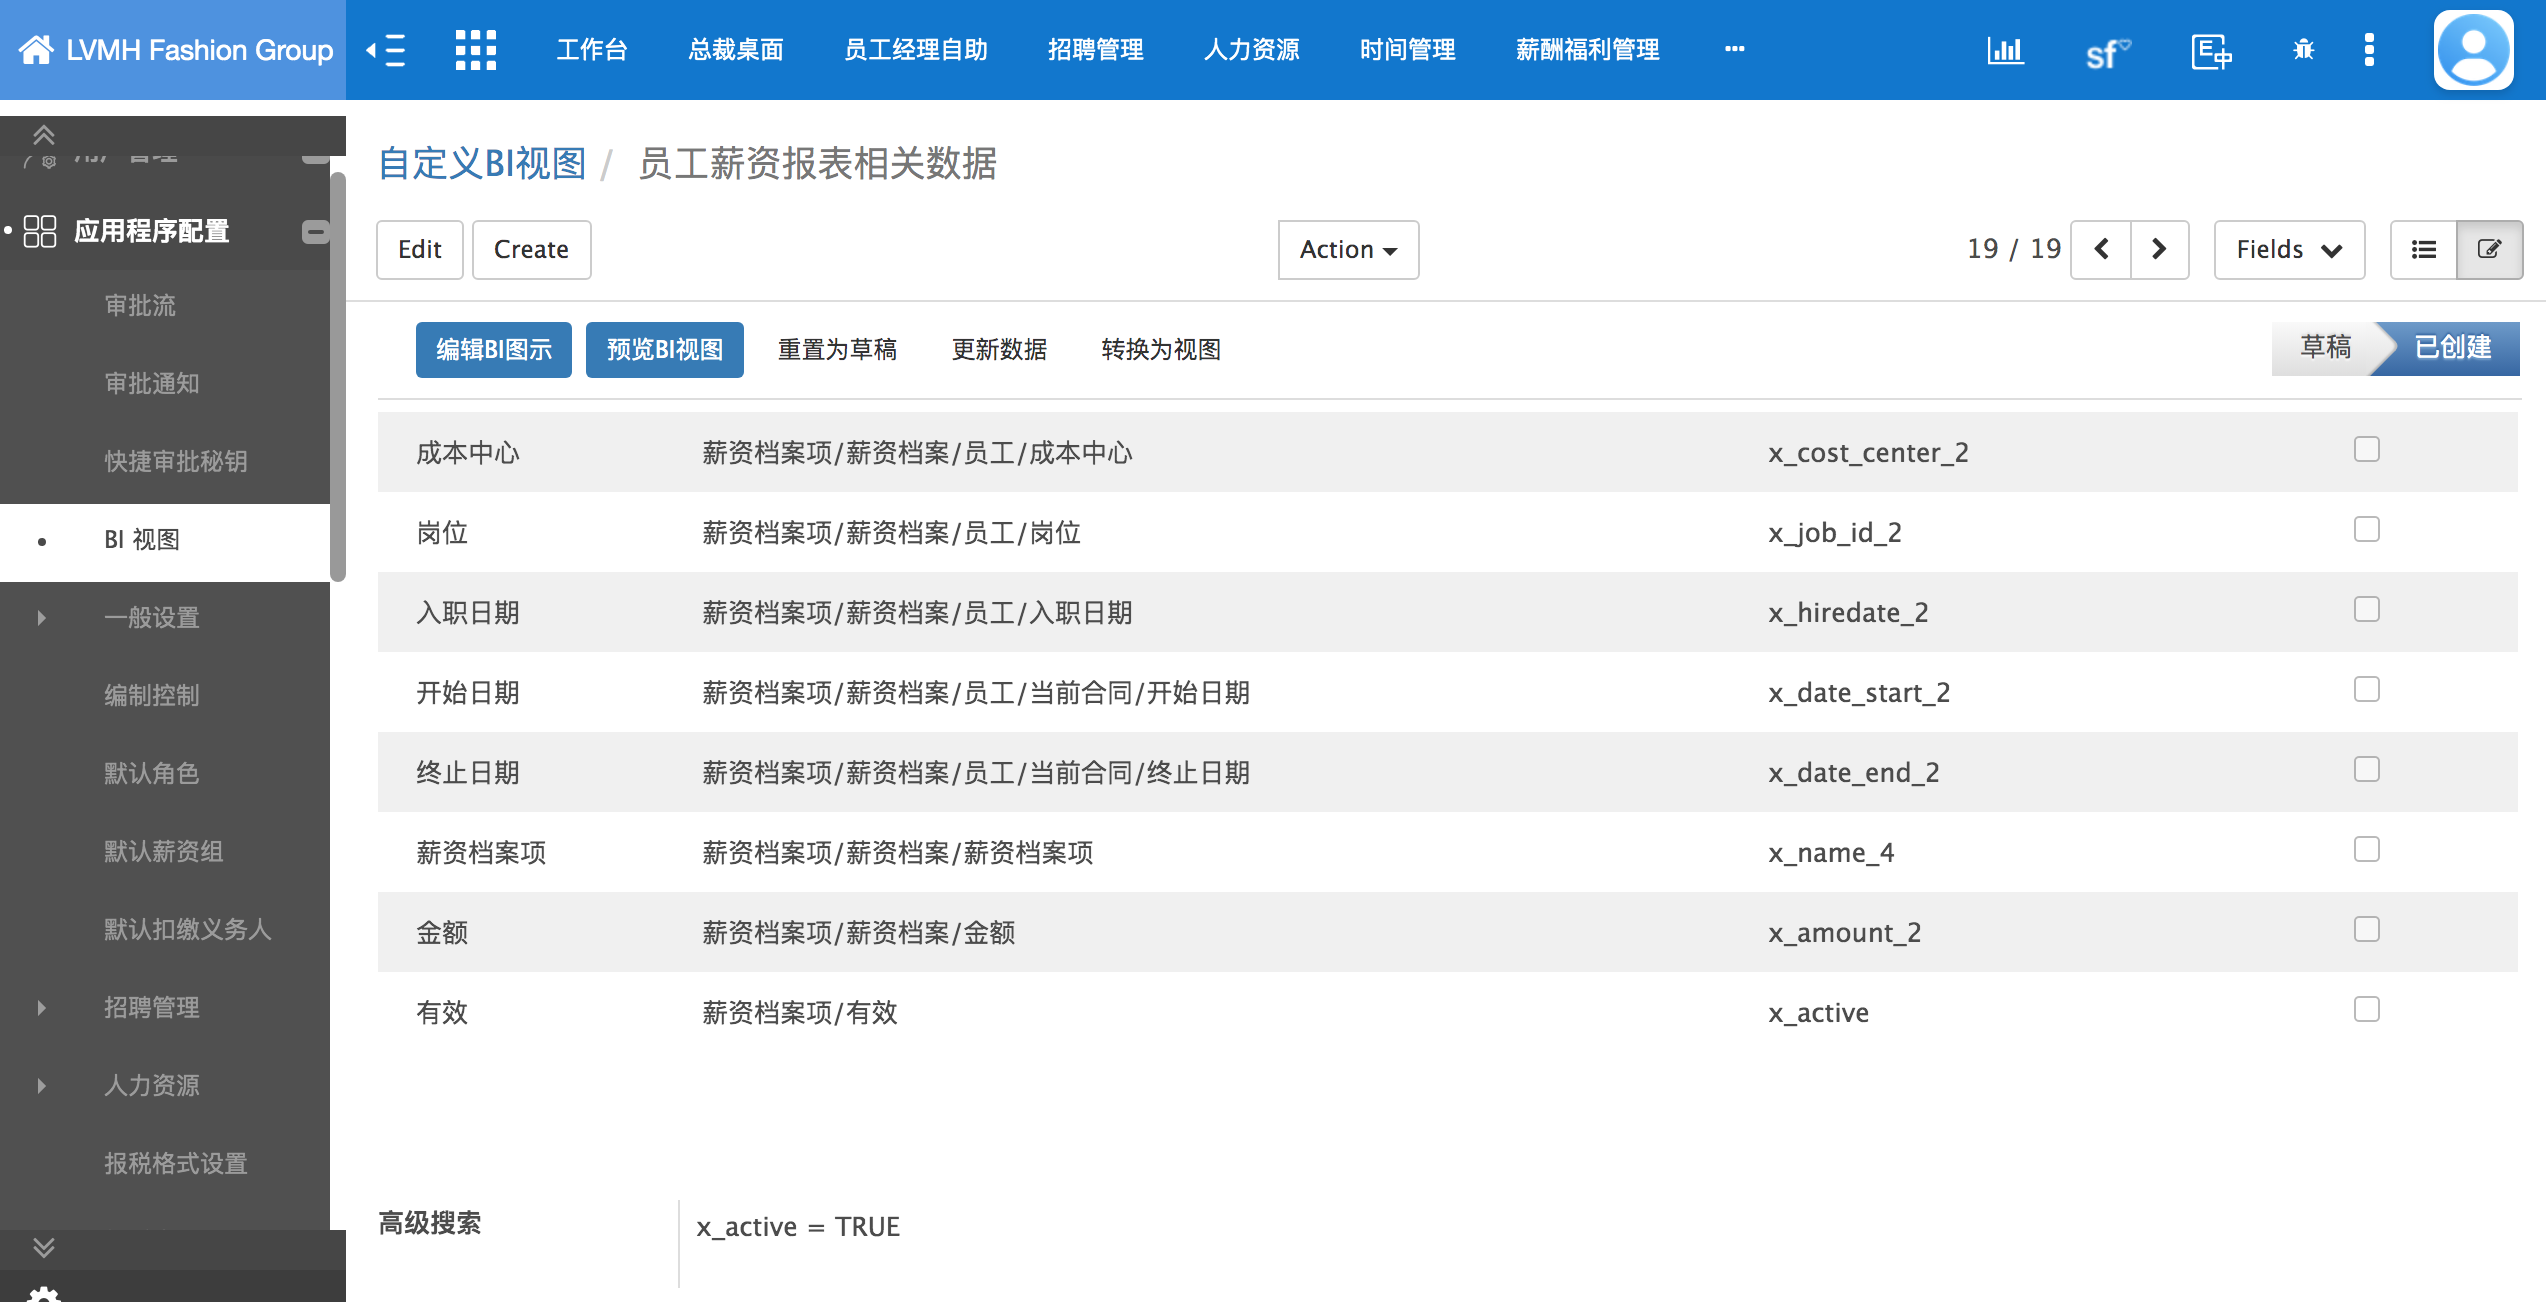2546x1302 pixels.
Task: Click the 预览BI视图 button
Action: (664, 349)
